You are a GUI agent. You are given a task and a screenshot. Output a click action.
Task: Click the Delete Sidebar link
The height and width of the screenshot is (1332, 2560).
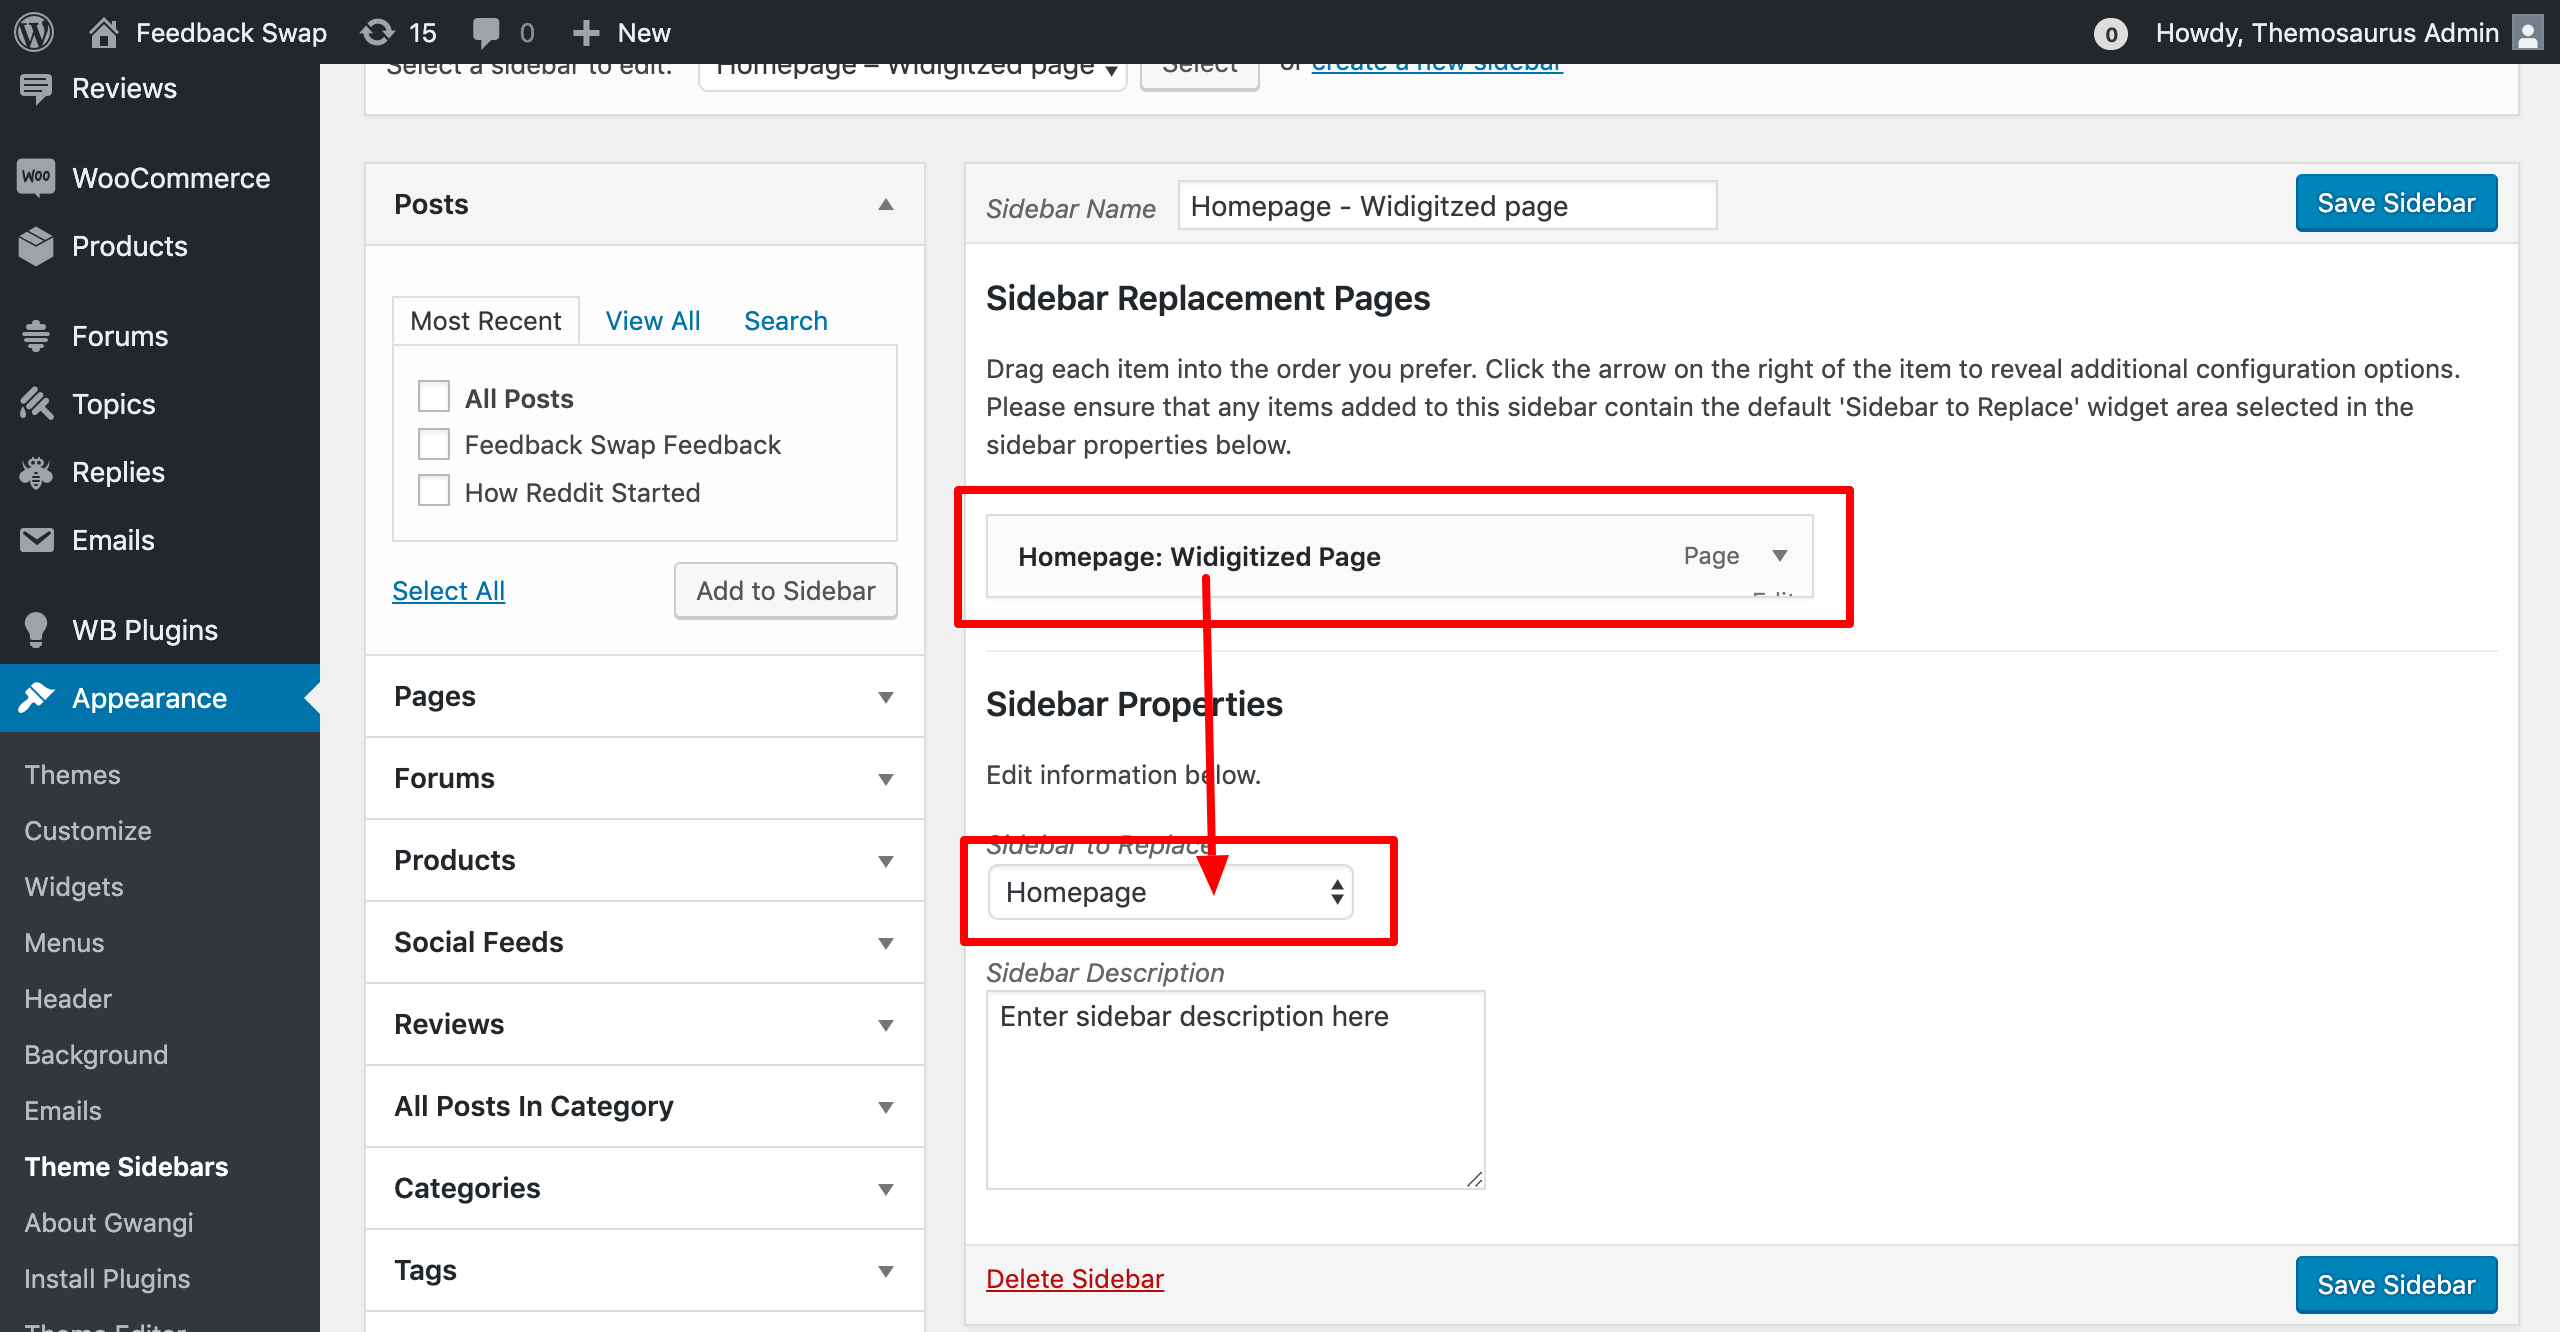pos(1075,1279)
